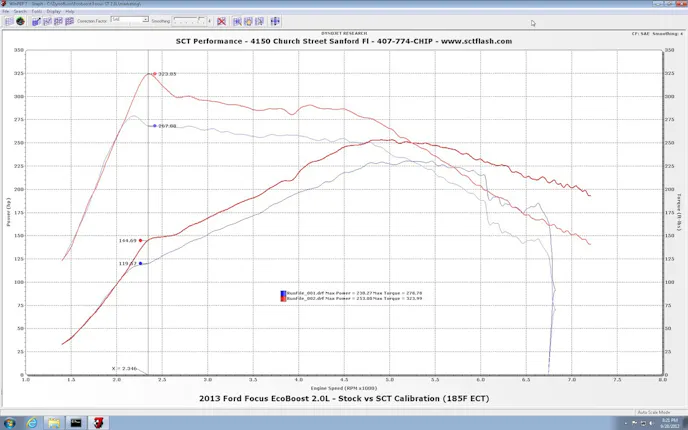Click the taskbar clock
Screen dimensions: 688x430
tap(665, 422)
